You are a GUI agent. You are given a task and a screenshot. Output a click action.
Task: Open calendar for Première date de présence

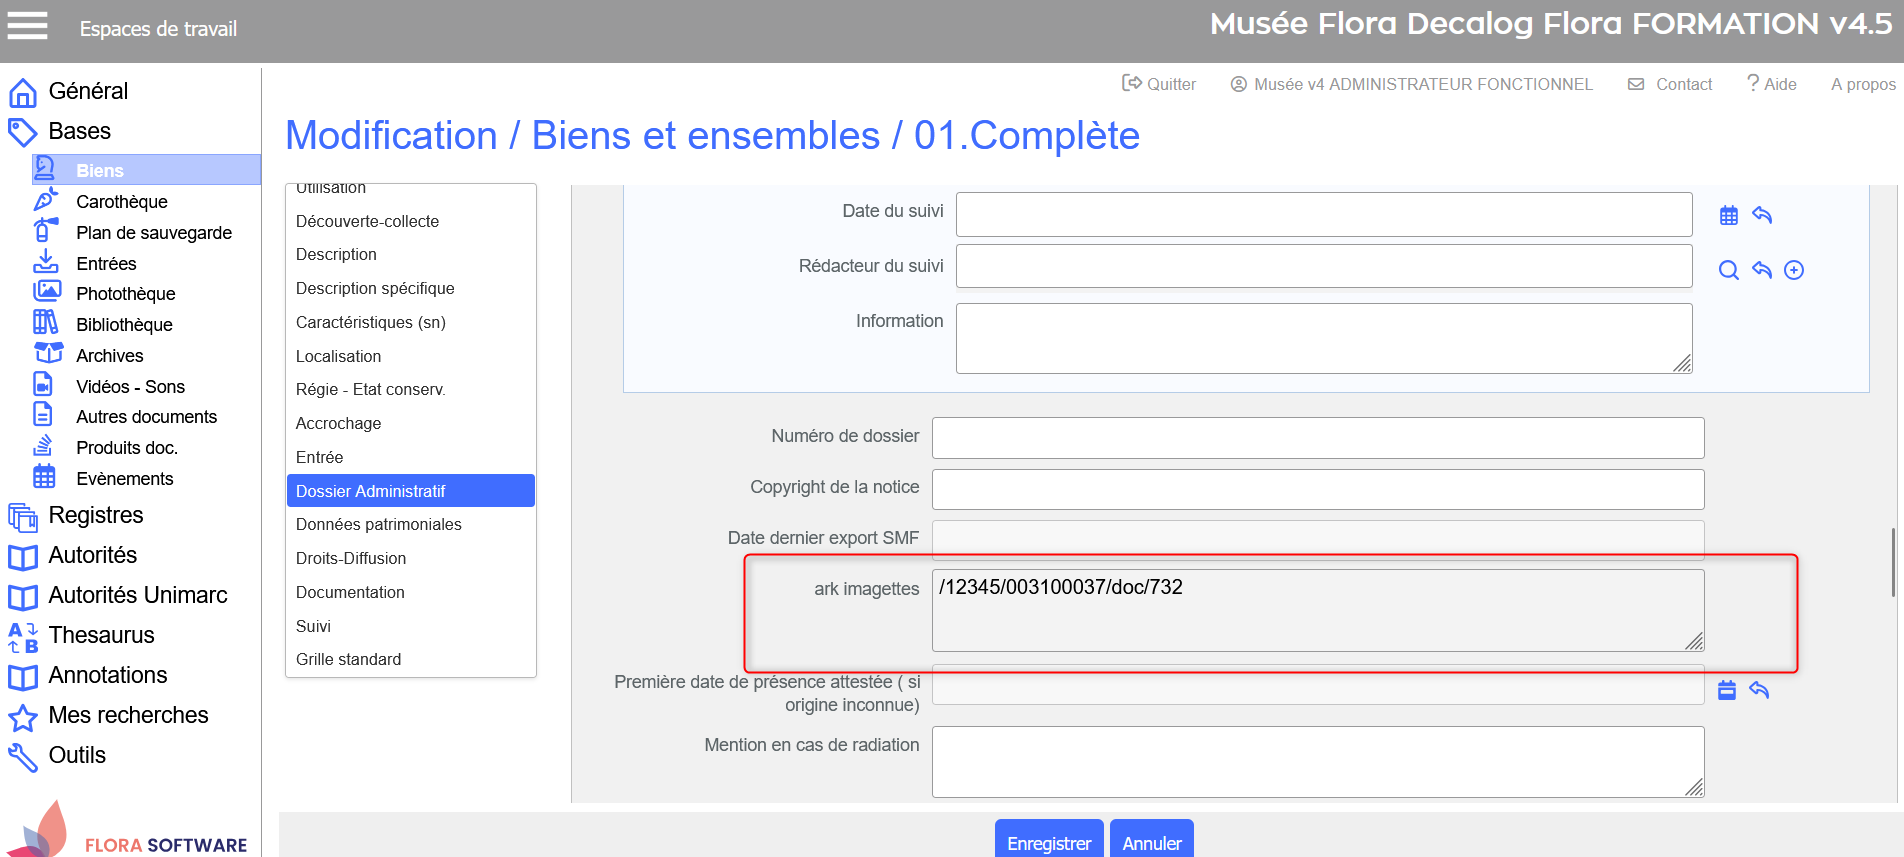coord(1727,690)
